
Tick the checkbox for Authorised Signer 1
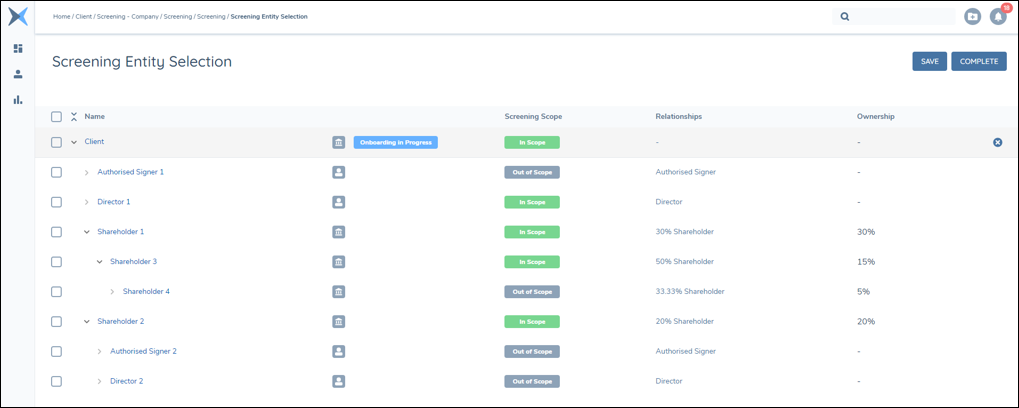point(56,172)
